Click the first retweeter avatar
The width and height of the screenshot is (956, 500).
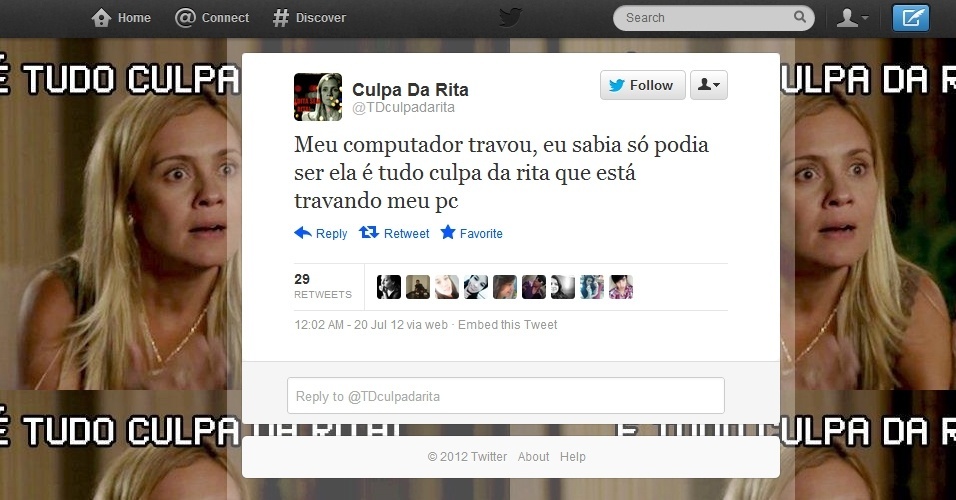click(x=388, y=287)
